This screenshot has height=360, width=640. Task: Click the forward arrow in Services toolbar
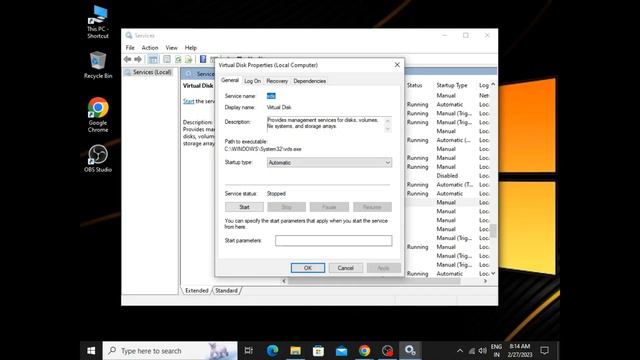tap(138, 60)
